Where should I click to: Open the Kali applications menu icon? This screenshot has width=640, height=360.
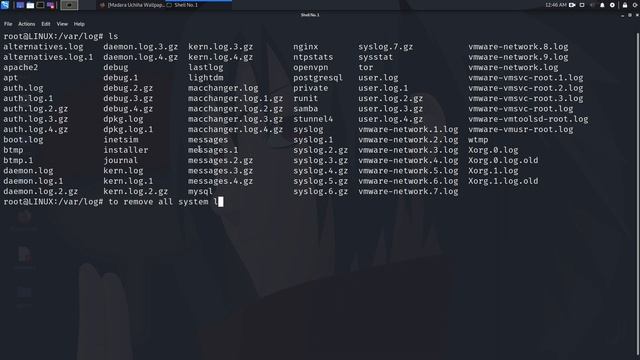pos(5,5)
